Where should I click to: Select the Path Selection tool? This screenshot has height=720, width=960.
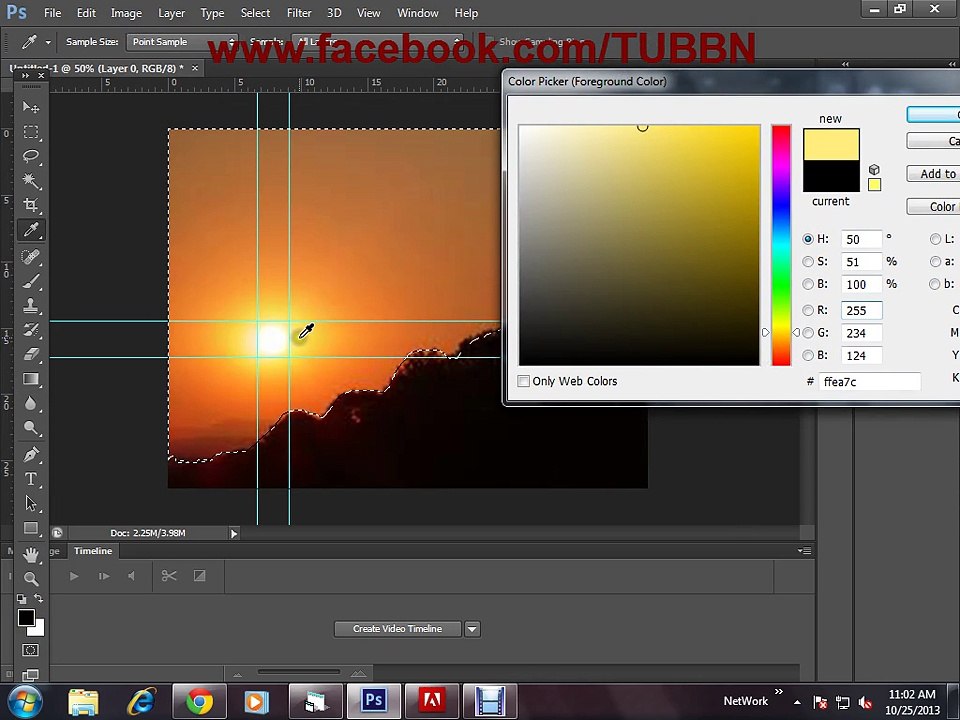[x=31, y=503]
